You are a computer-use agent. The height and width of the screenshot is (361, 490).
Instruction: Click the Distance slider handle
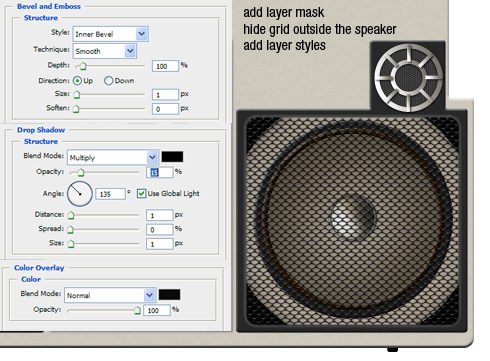(x=71, y=215)
